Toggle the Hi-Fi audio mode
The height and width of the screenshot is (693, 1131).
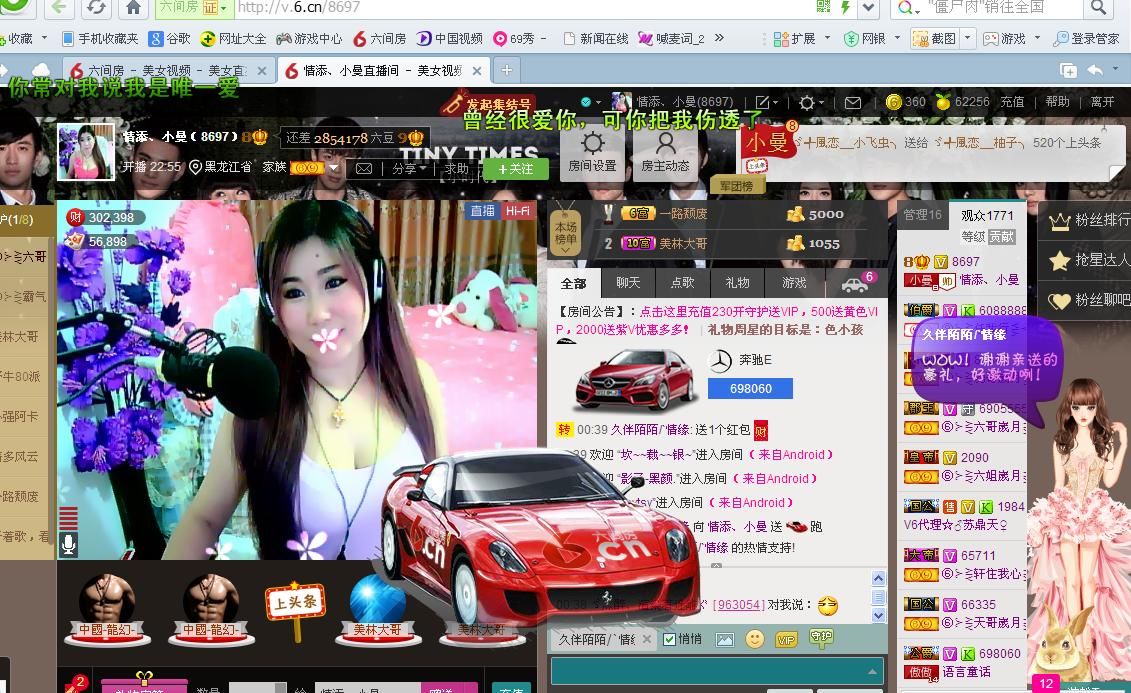[518, 211]
